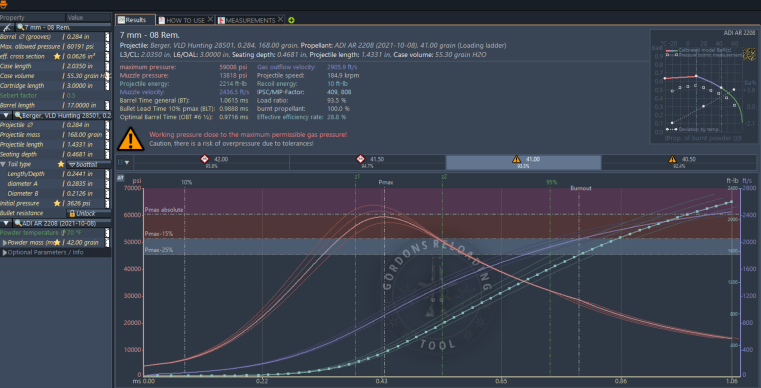
Task: Toggle the A/t chart axis button
Action: (120, 179)
